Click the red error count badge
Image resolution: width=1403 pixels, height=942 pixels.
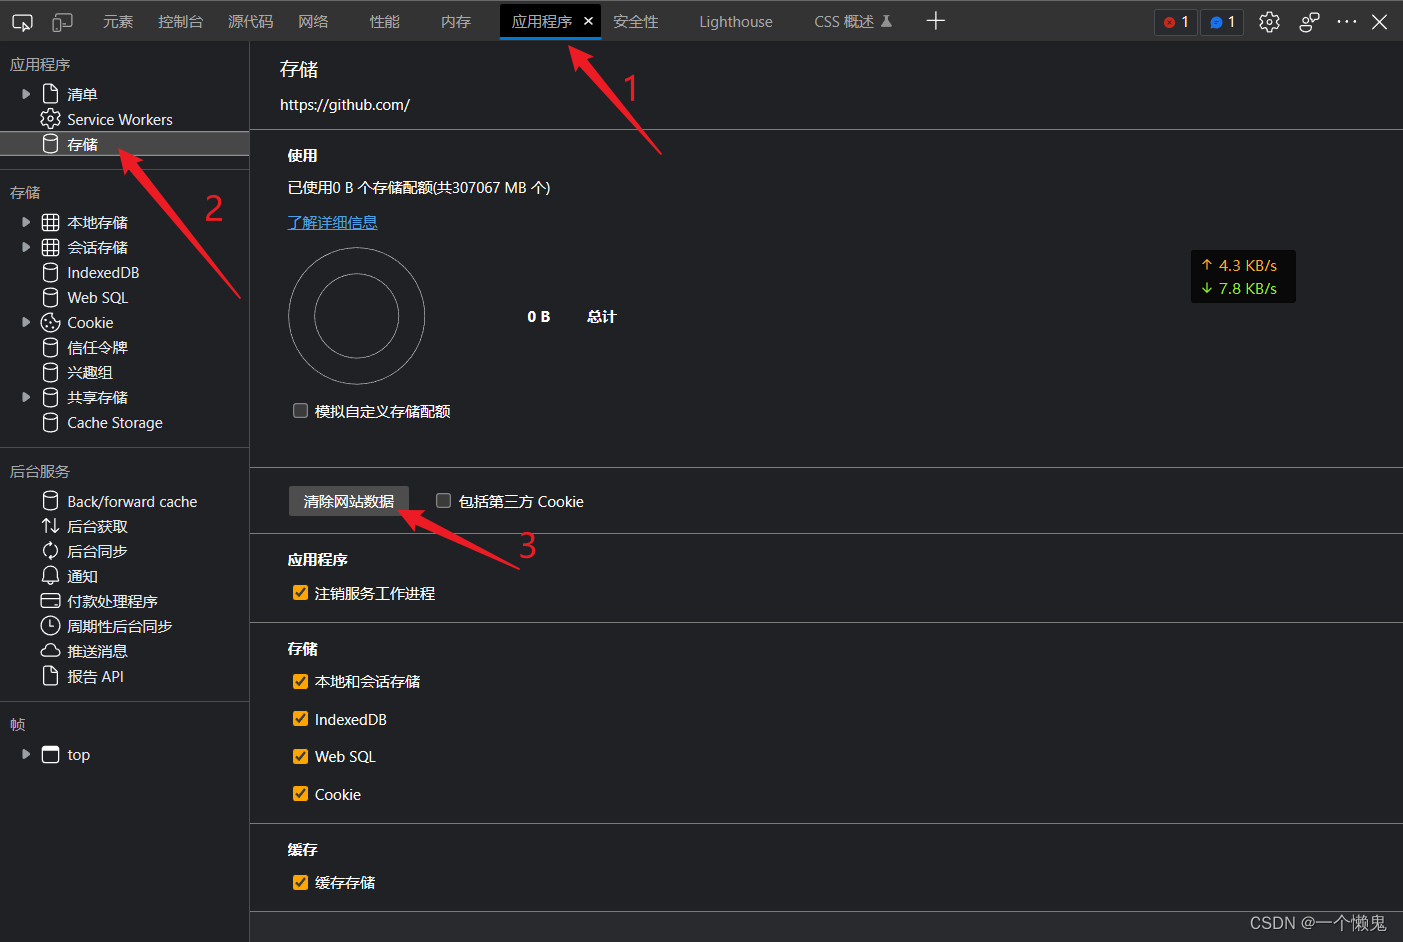(1176, 22)
